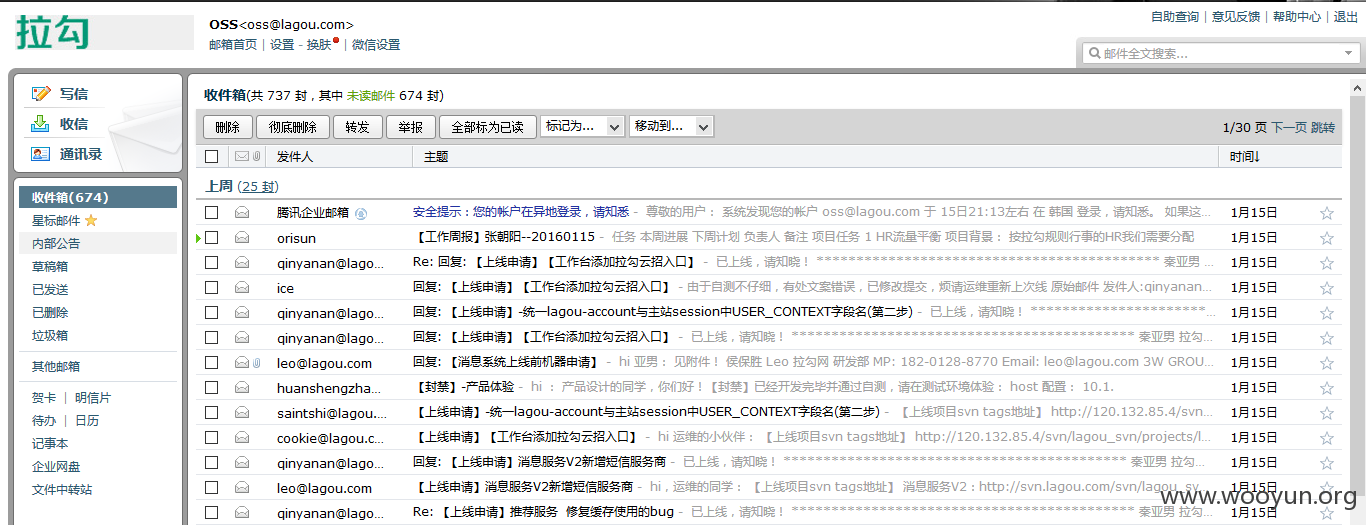1366x525 pixels.
Task: Open the 收件箱(674) folder
Action: click(98, 197)
